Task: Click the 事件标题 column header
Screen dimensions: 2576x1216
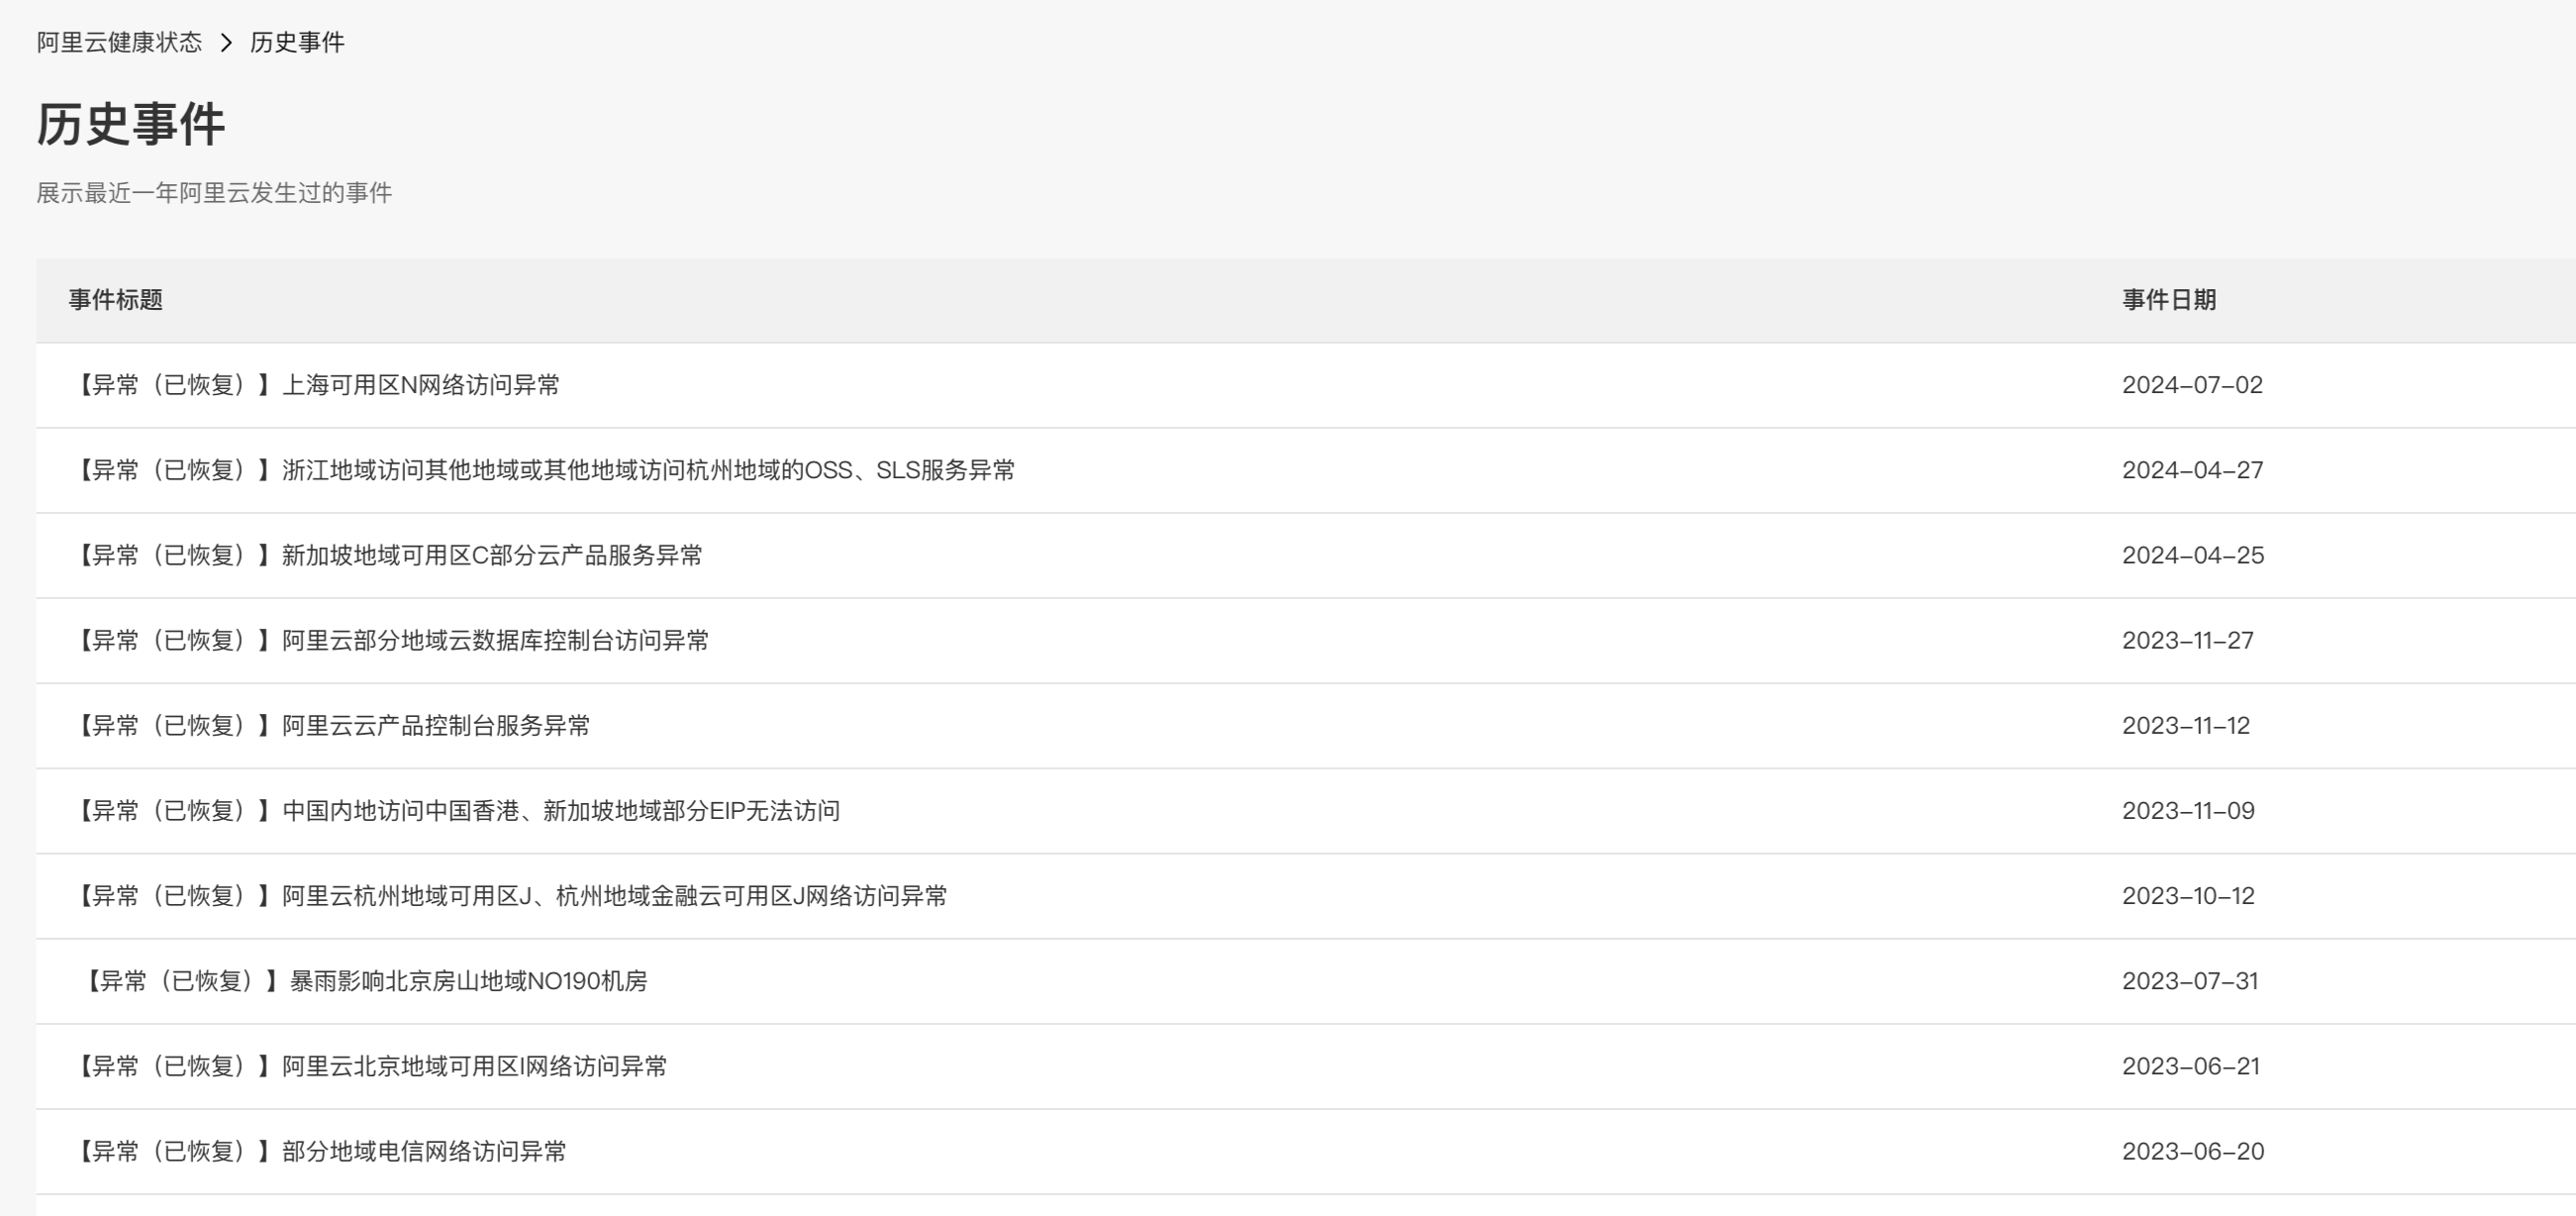Action: pos(115,300)
